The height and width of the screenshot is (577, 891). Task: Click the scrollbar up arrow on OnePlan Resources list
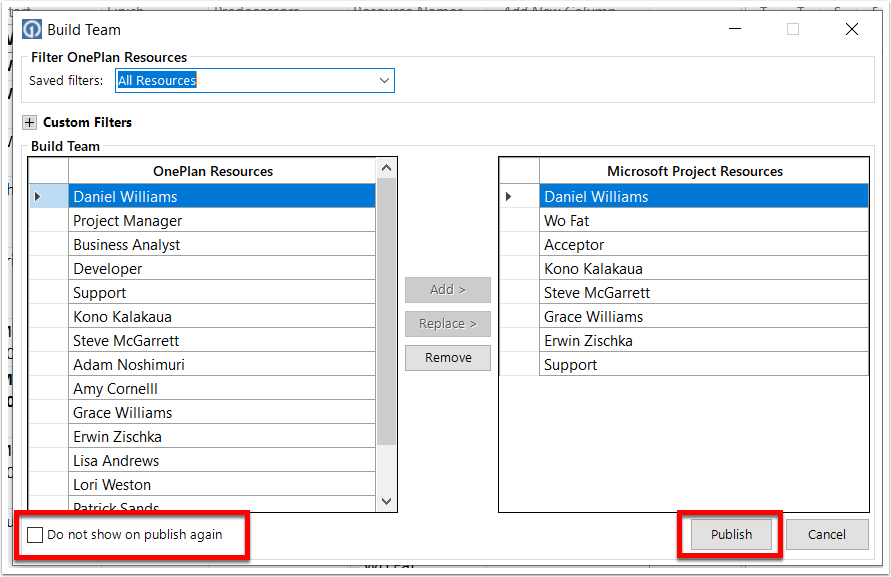tap(386, 167)
